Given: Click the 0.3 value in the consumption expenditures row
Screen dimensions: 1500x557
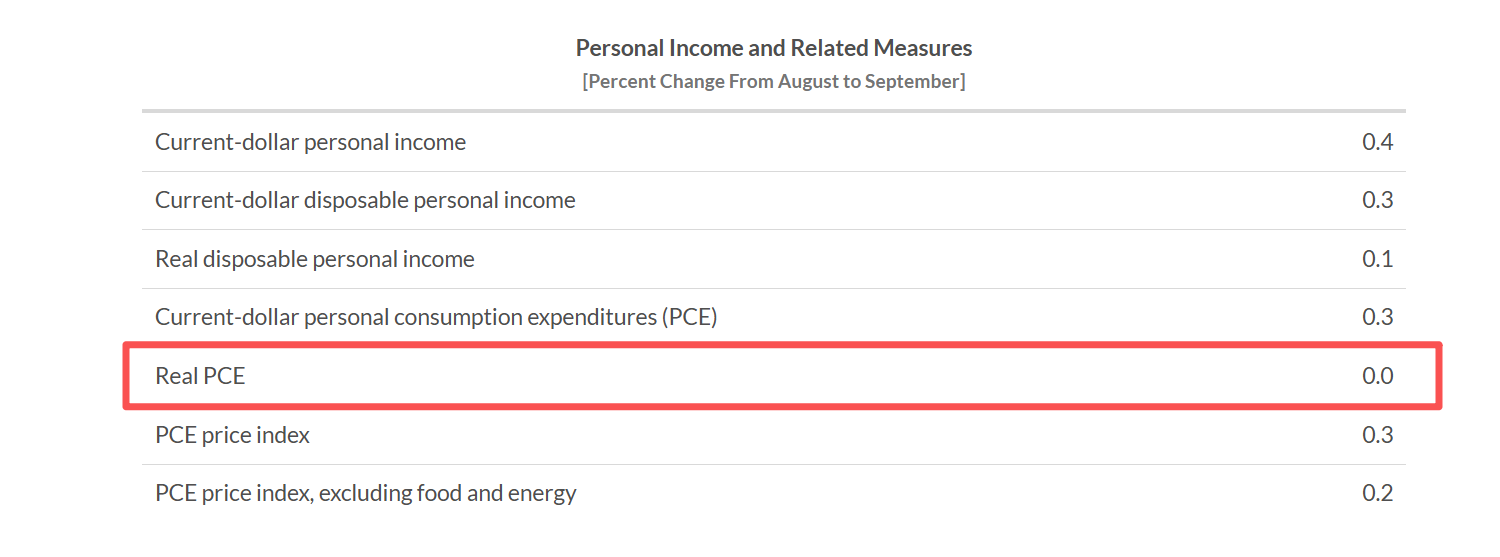Looking at the screenshot, I should (x=1377, y=318).
